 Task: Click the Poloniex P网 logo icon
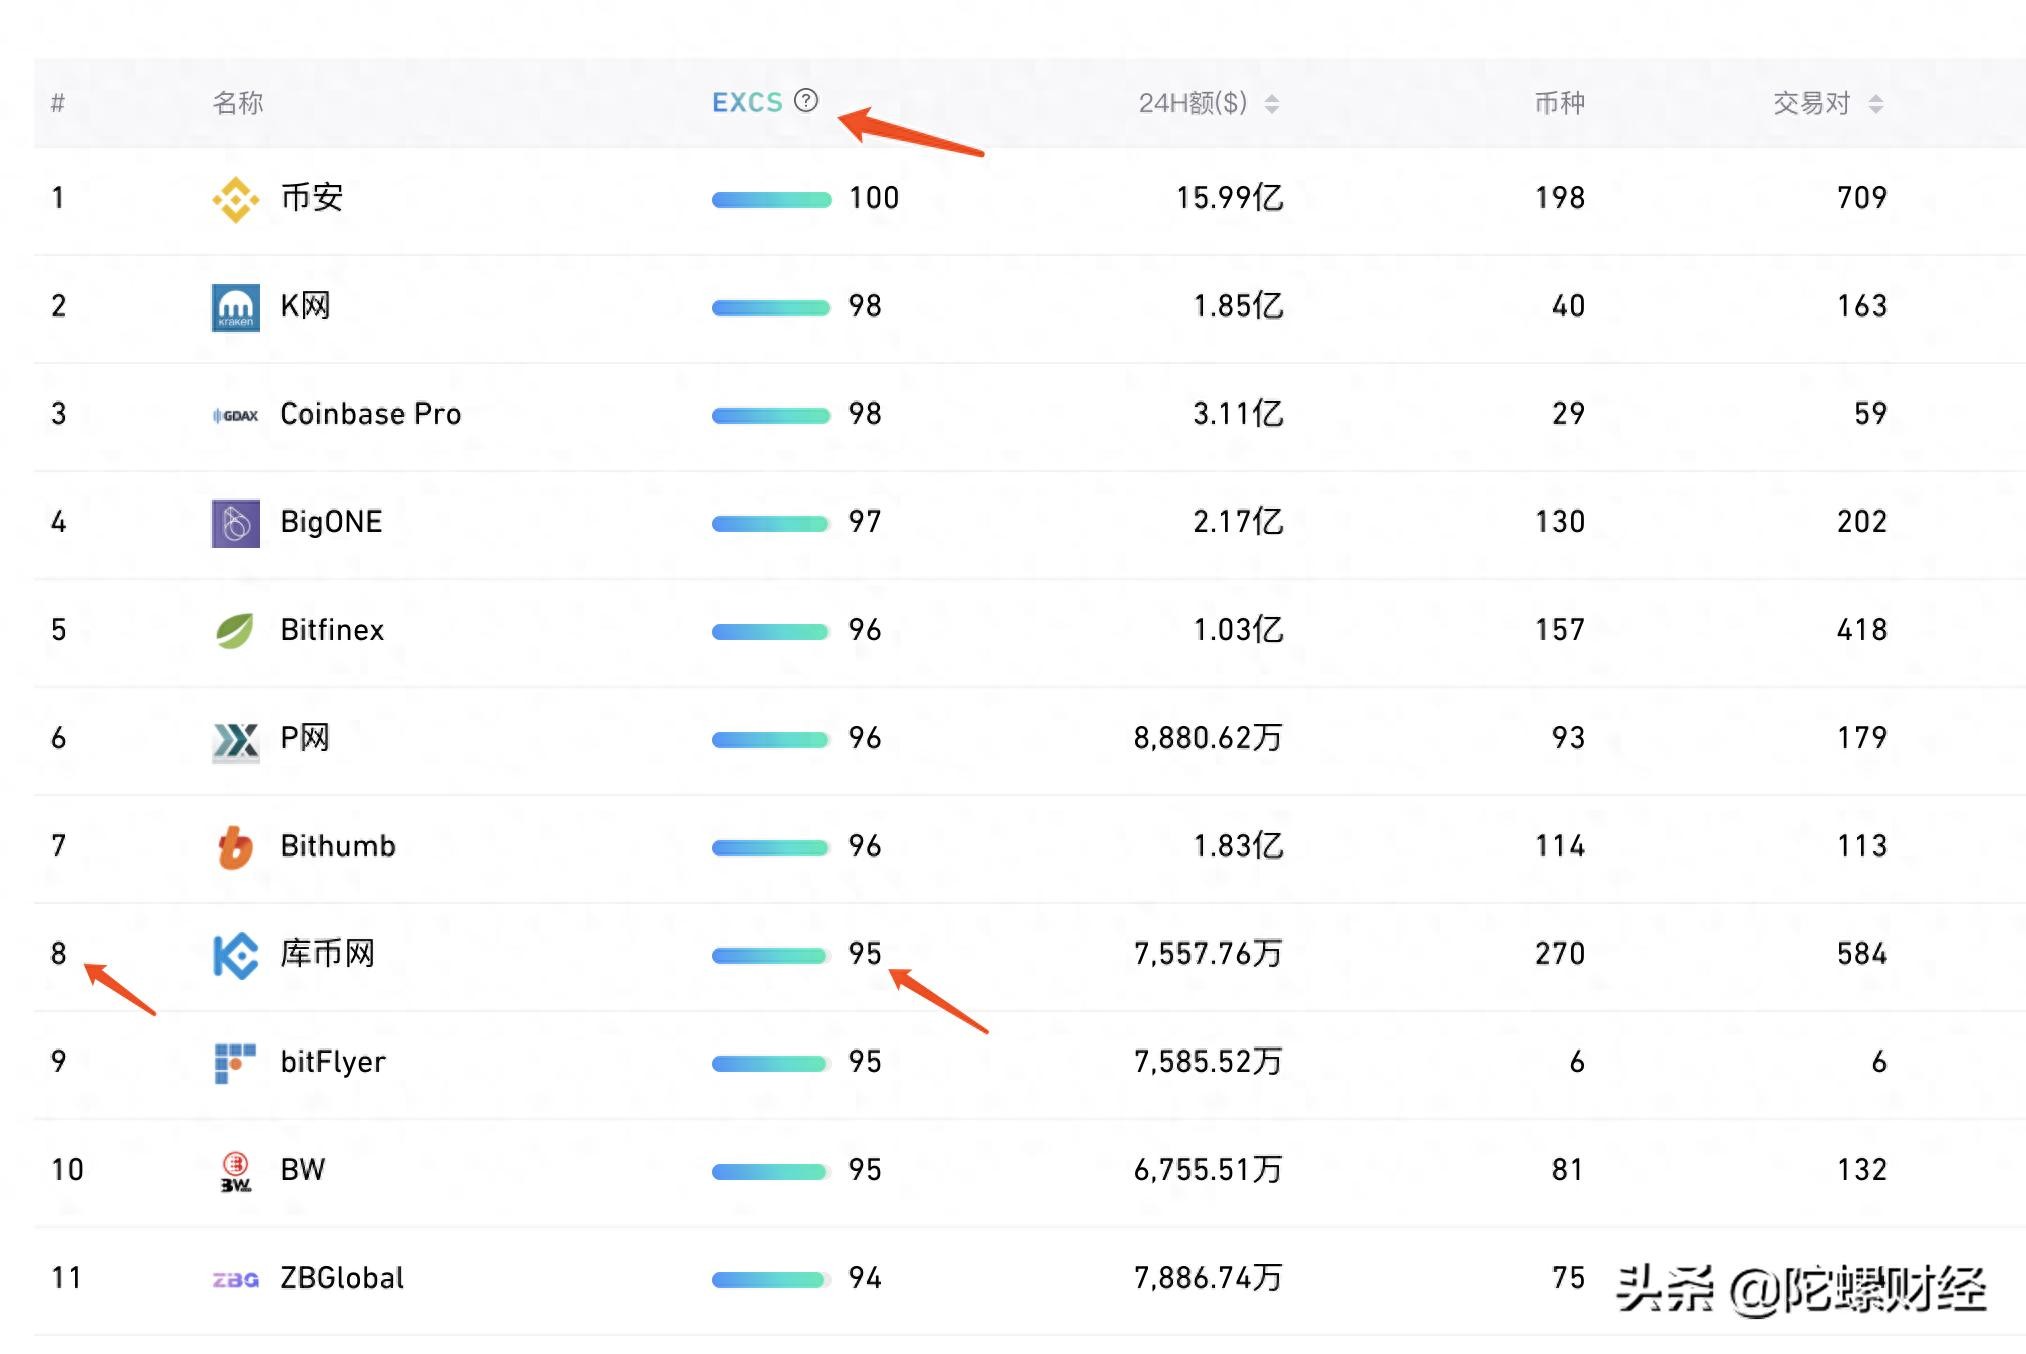[235, 740]
